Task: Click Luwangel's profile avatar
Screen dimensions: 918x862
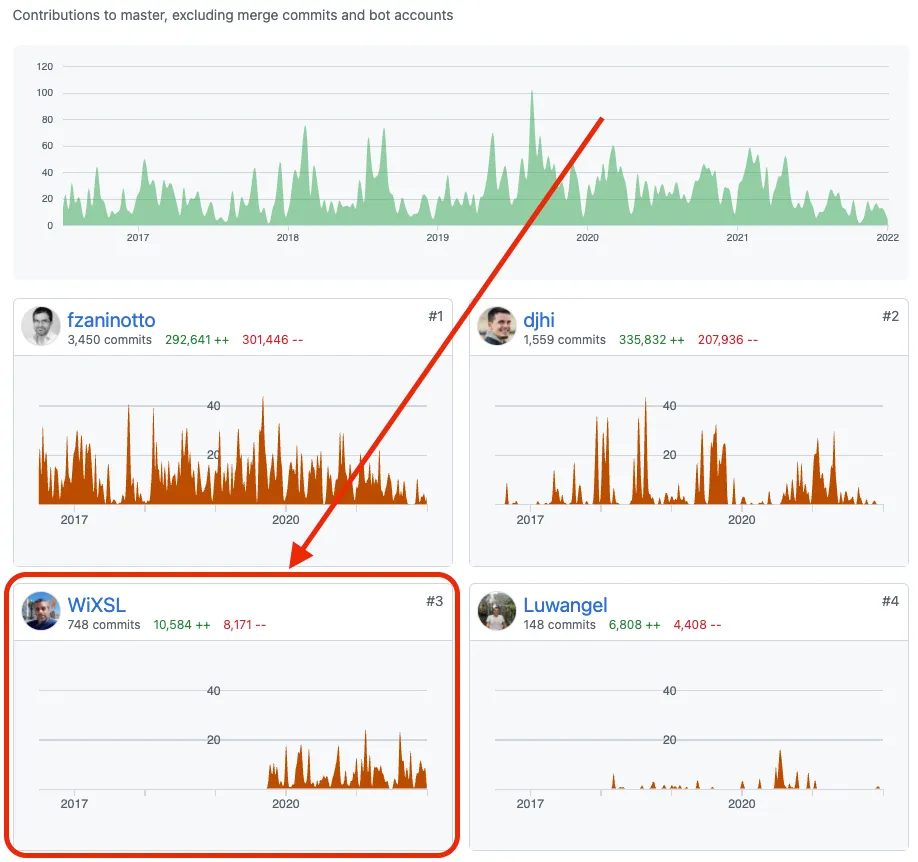Action: tap(497, 610)
